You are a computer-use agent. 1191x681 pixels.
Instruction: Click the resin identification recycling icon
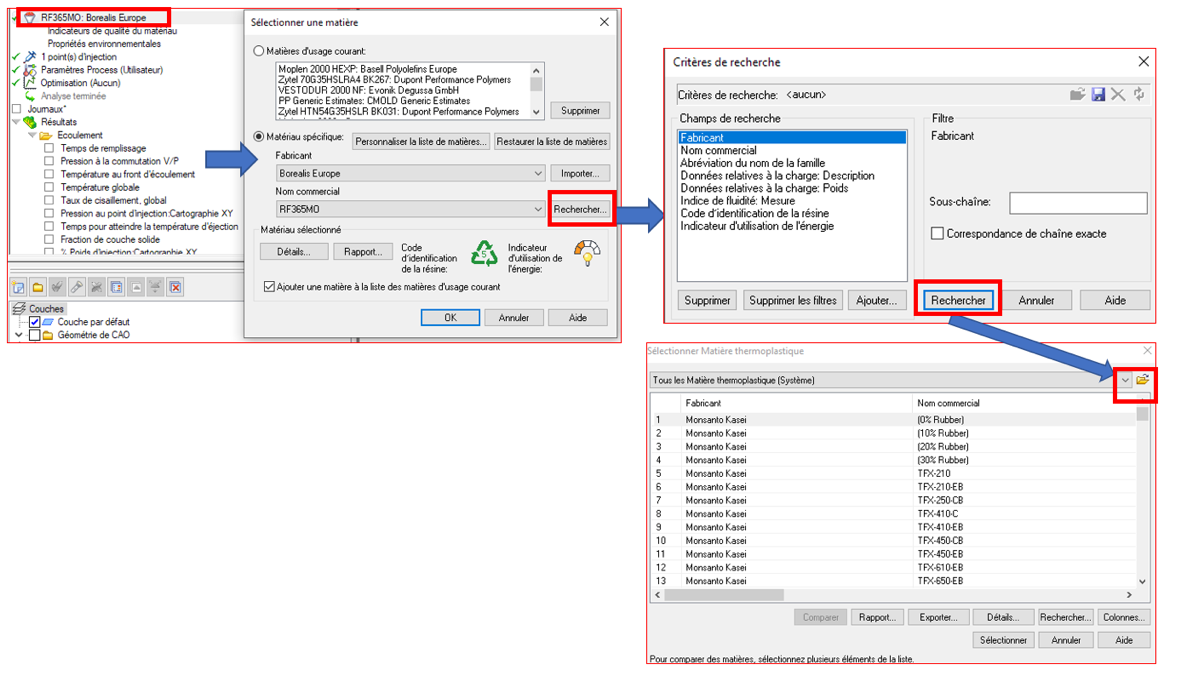[x=485, y=252]
